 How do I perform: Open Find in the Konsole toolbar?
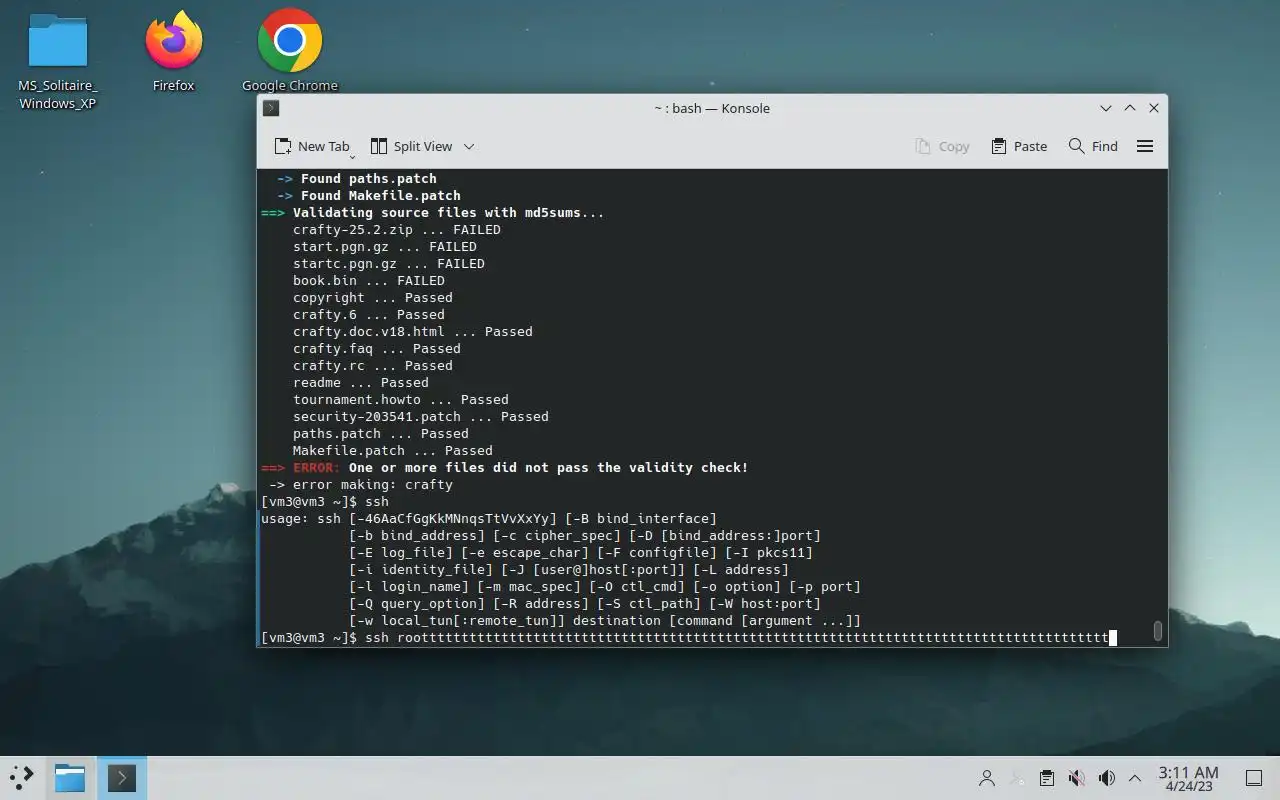click(1093, 146)
